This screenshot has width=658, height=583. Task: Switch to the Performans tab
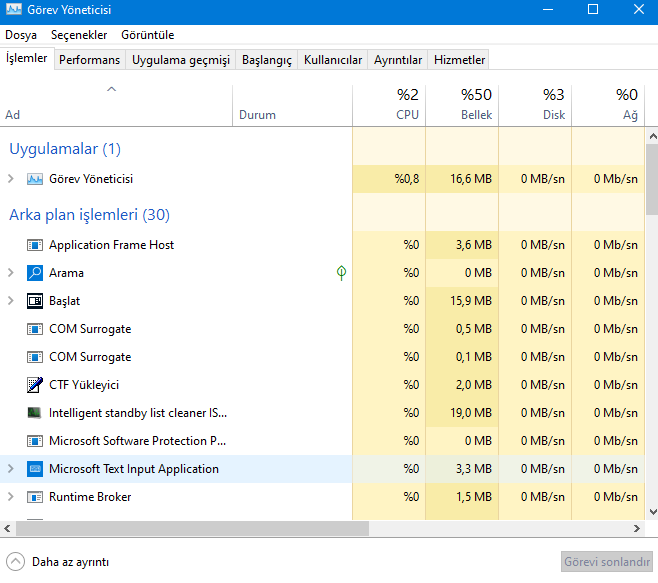click(x=89, y=60)
